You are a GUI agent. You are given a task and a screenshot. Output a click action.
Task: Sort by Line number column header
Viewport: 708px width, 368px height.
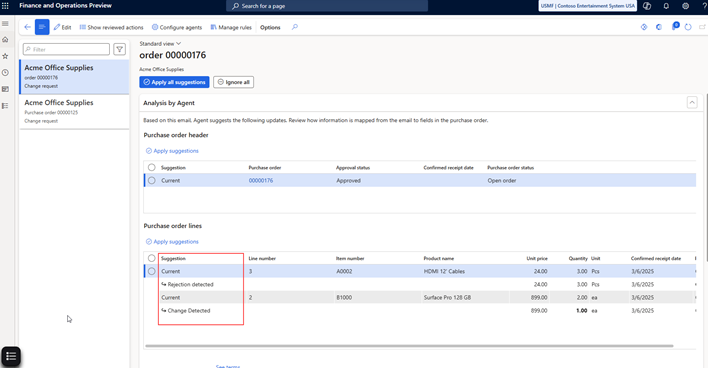point(262,258)
